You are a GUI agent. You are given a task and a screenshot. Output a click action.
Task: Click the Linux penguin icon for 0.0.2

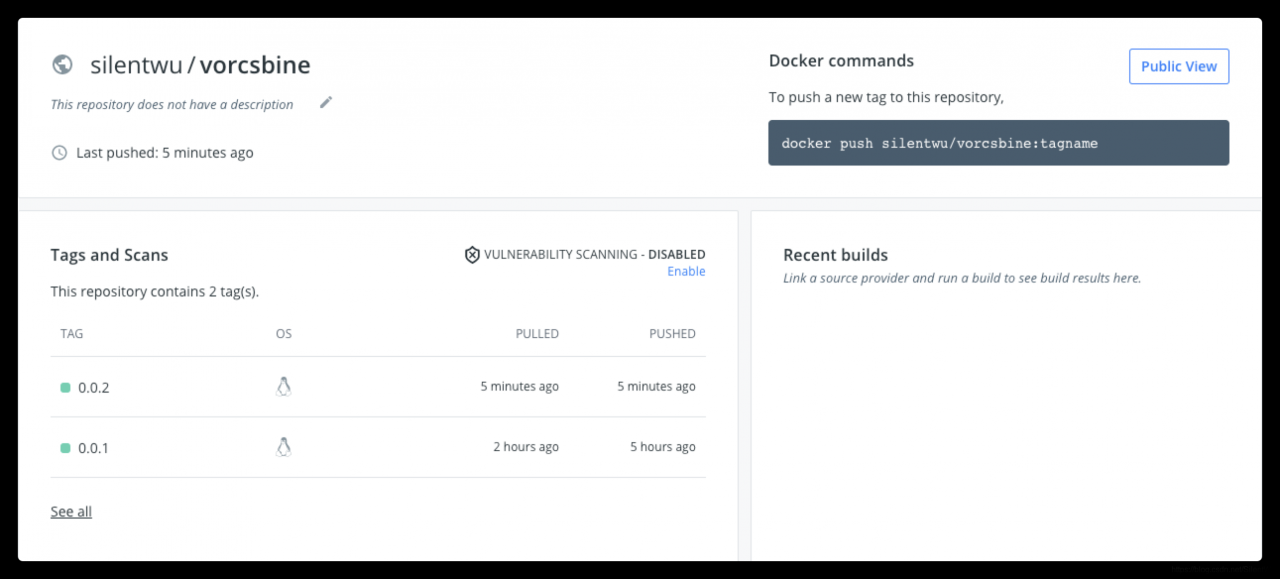[283, 387]
